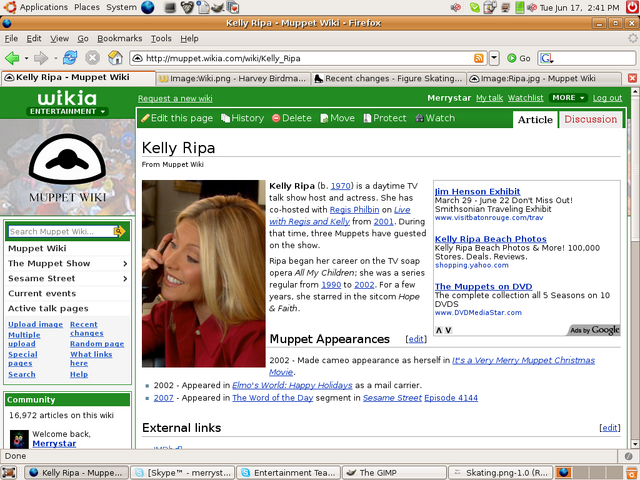Click the Current events sidebar item
The width and height of the screenshot is (640, 480).
coord(42,293)
